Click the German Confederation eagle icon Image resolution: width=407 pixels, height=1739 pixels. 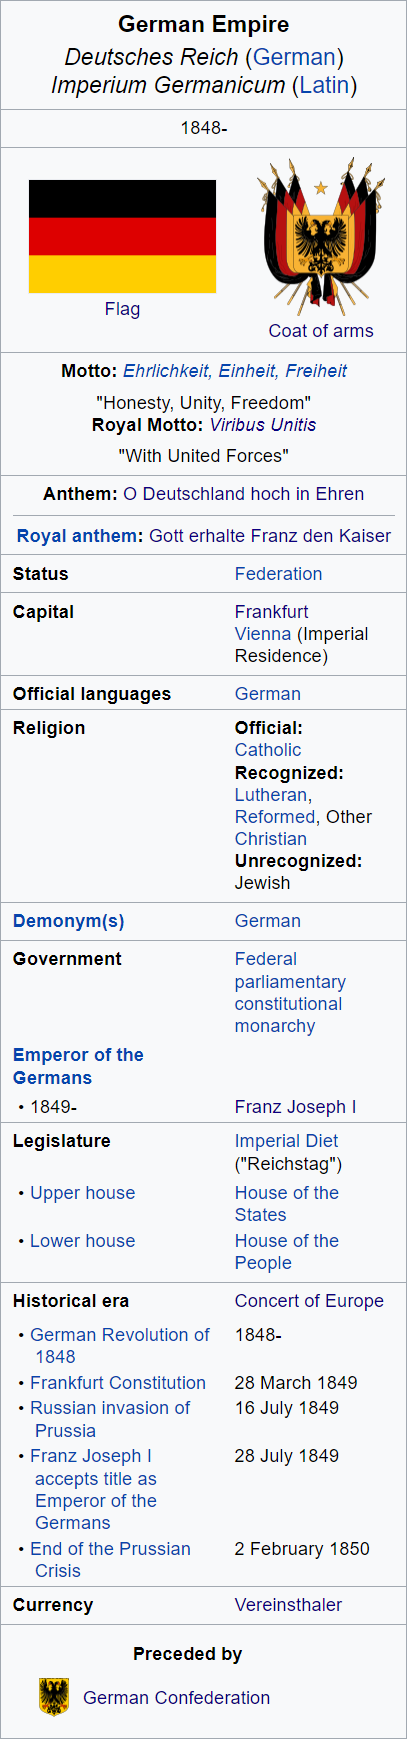54,1697
